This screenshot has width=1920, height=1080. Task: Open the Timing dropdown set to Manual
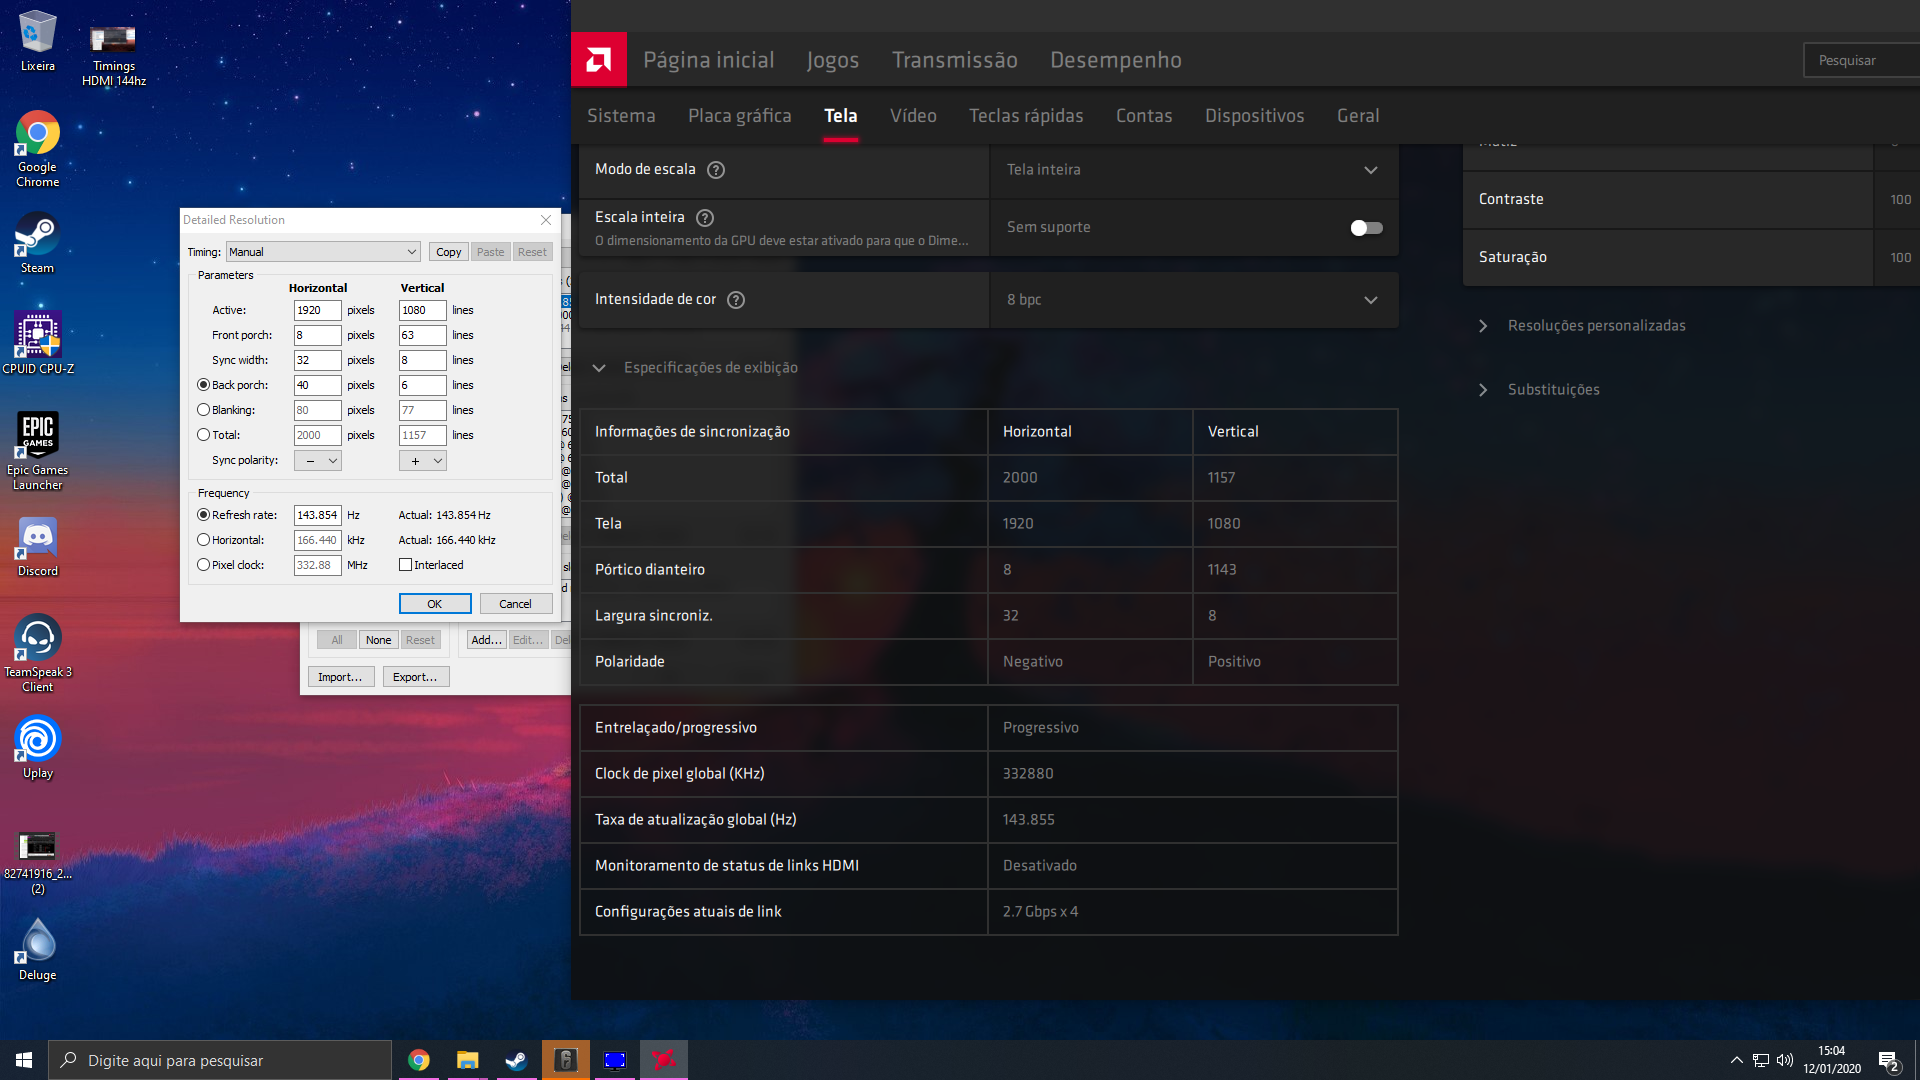(x=323, y=252)
